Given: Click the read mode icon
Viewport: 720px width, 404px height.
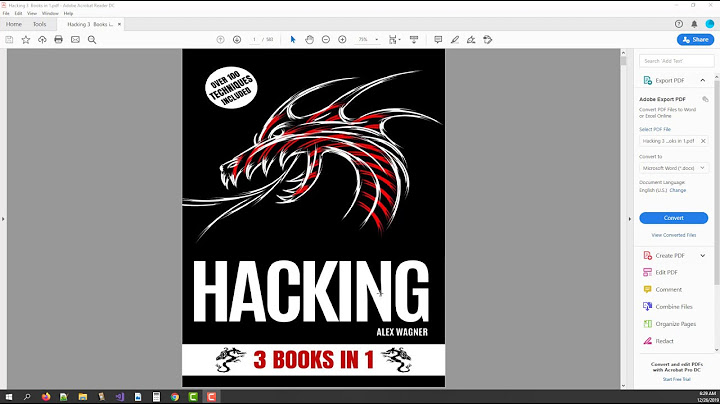Looking at the screenshot, I should coord(414,40).
